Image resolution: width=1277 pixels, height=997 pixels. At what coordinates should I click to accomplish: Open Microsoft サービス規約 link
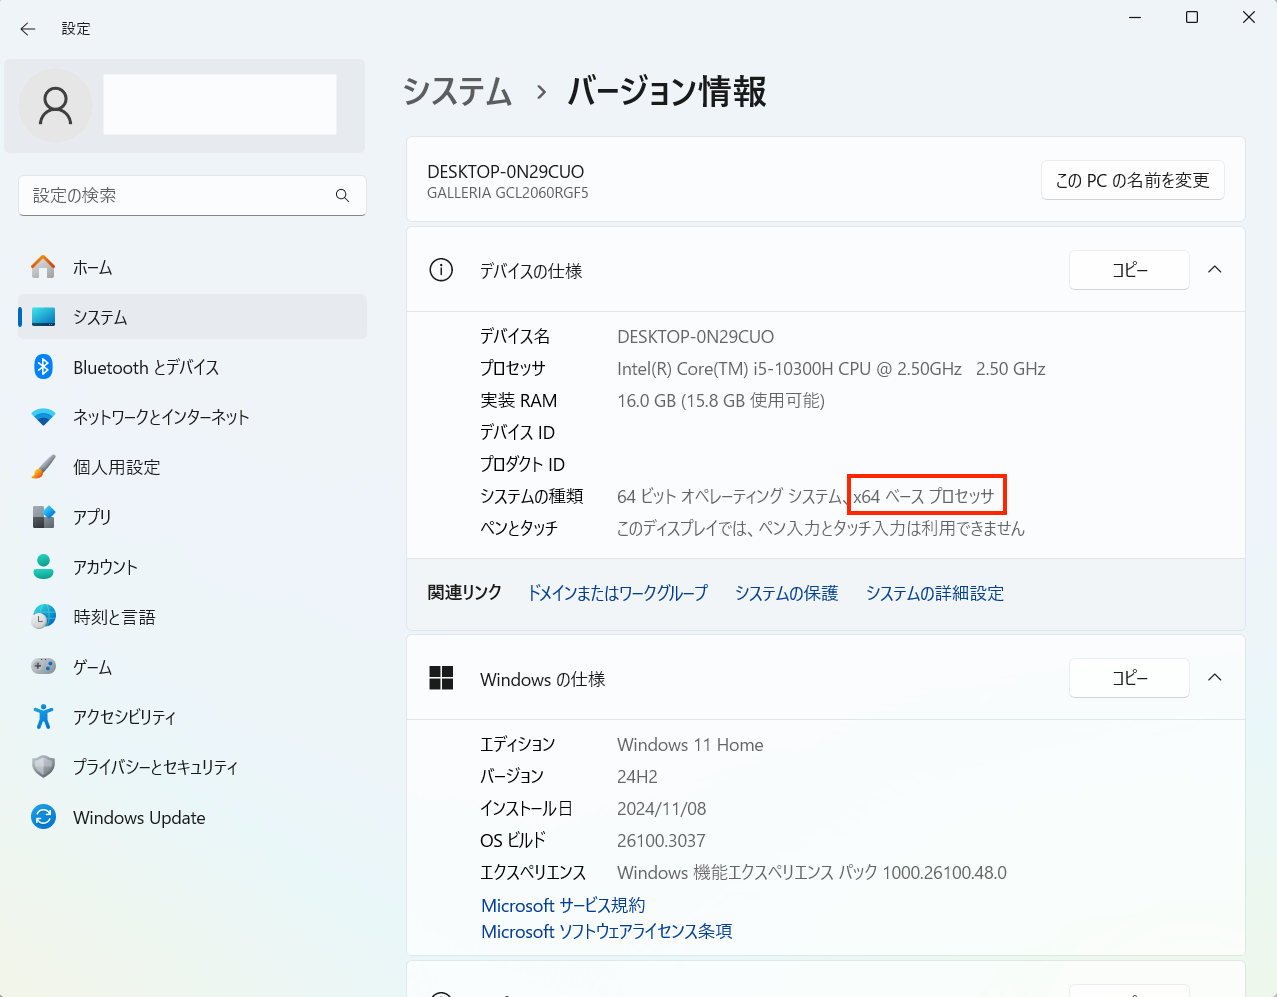click(x=563, y=905)
